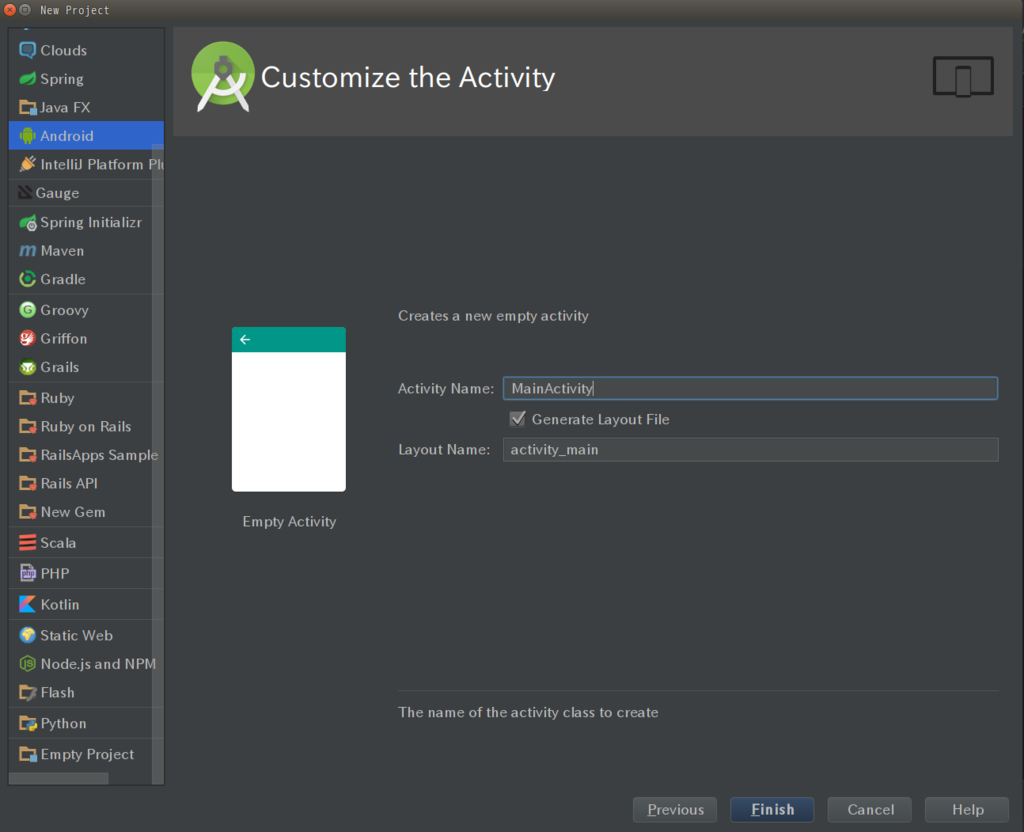Click the Python folder icon
Viewport: 1024px width, 832px height.
[x=27, y=723]
